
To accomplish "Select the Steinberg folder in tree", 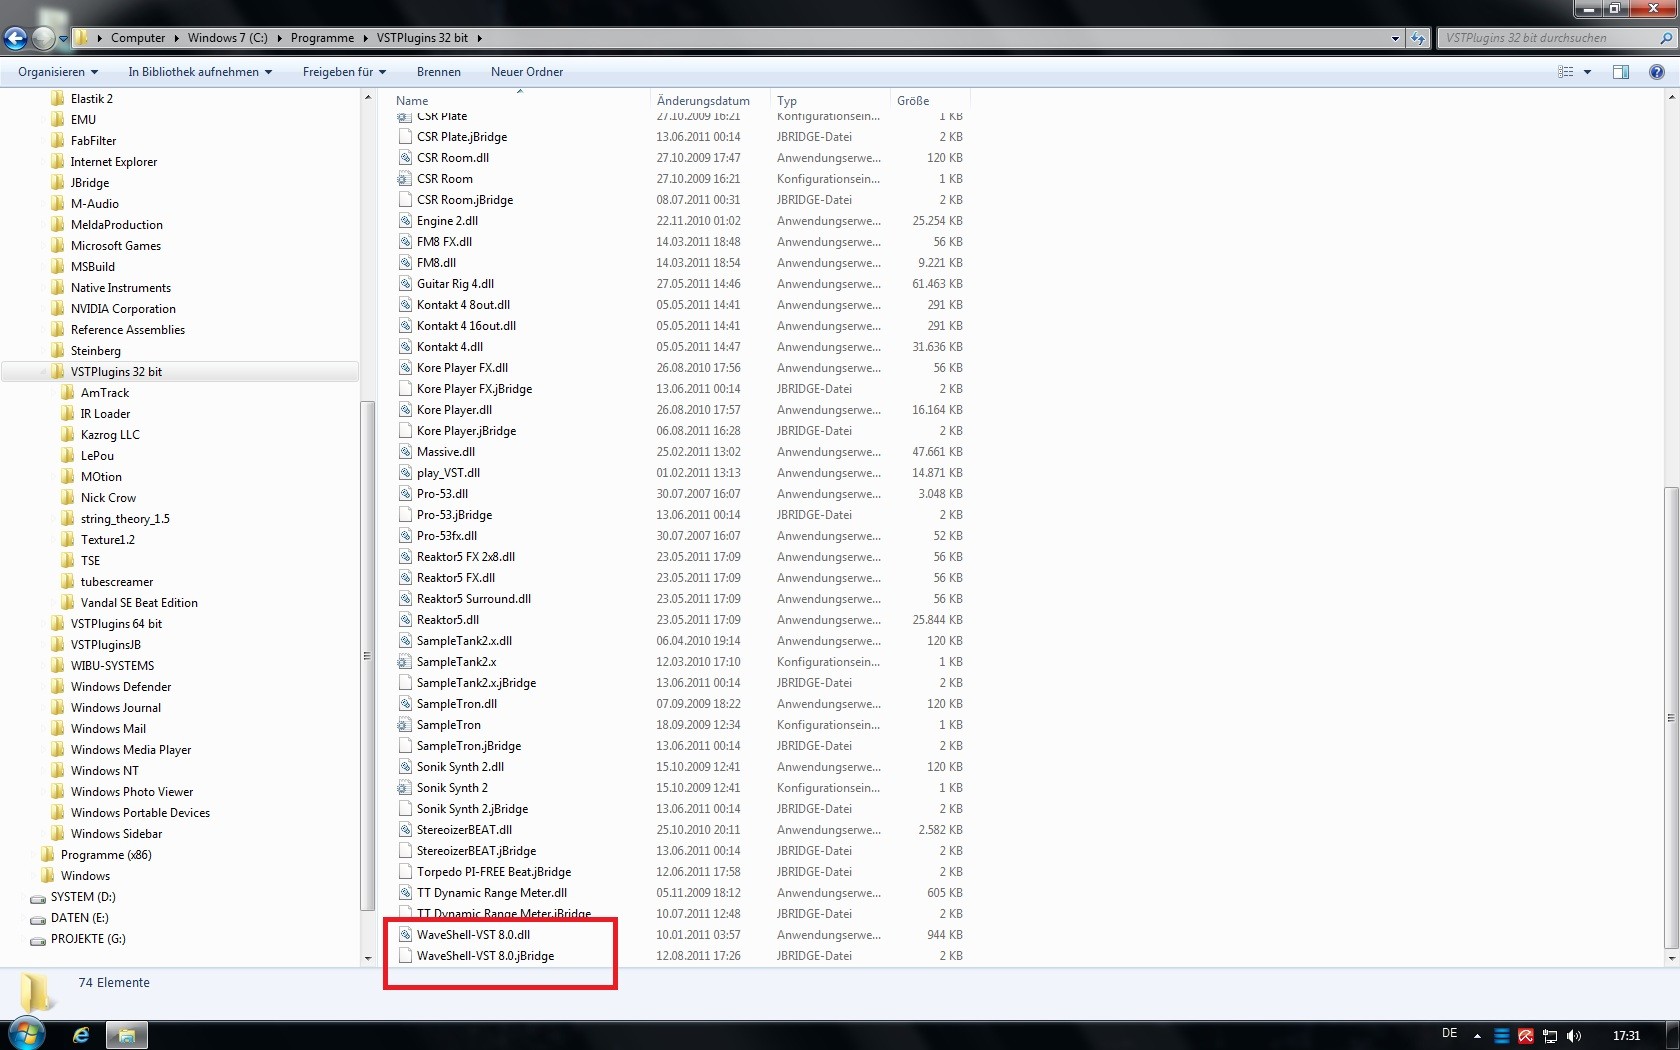I will (x=96, y=351).
